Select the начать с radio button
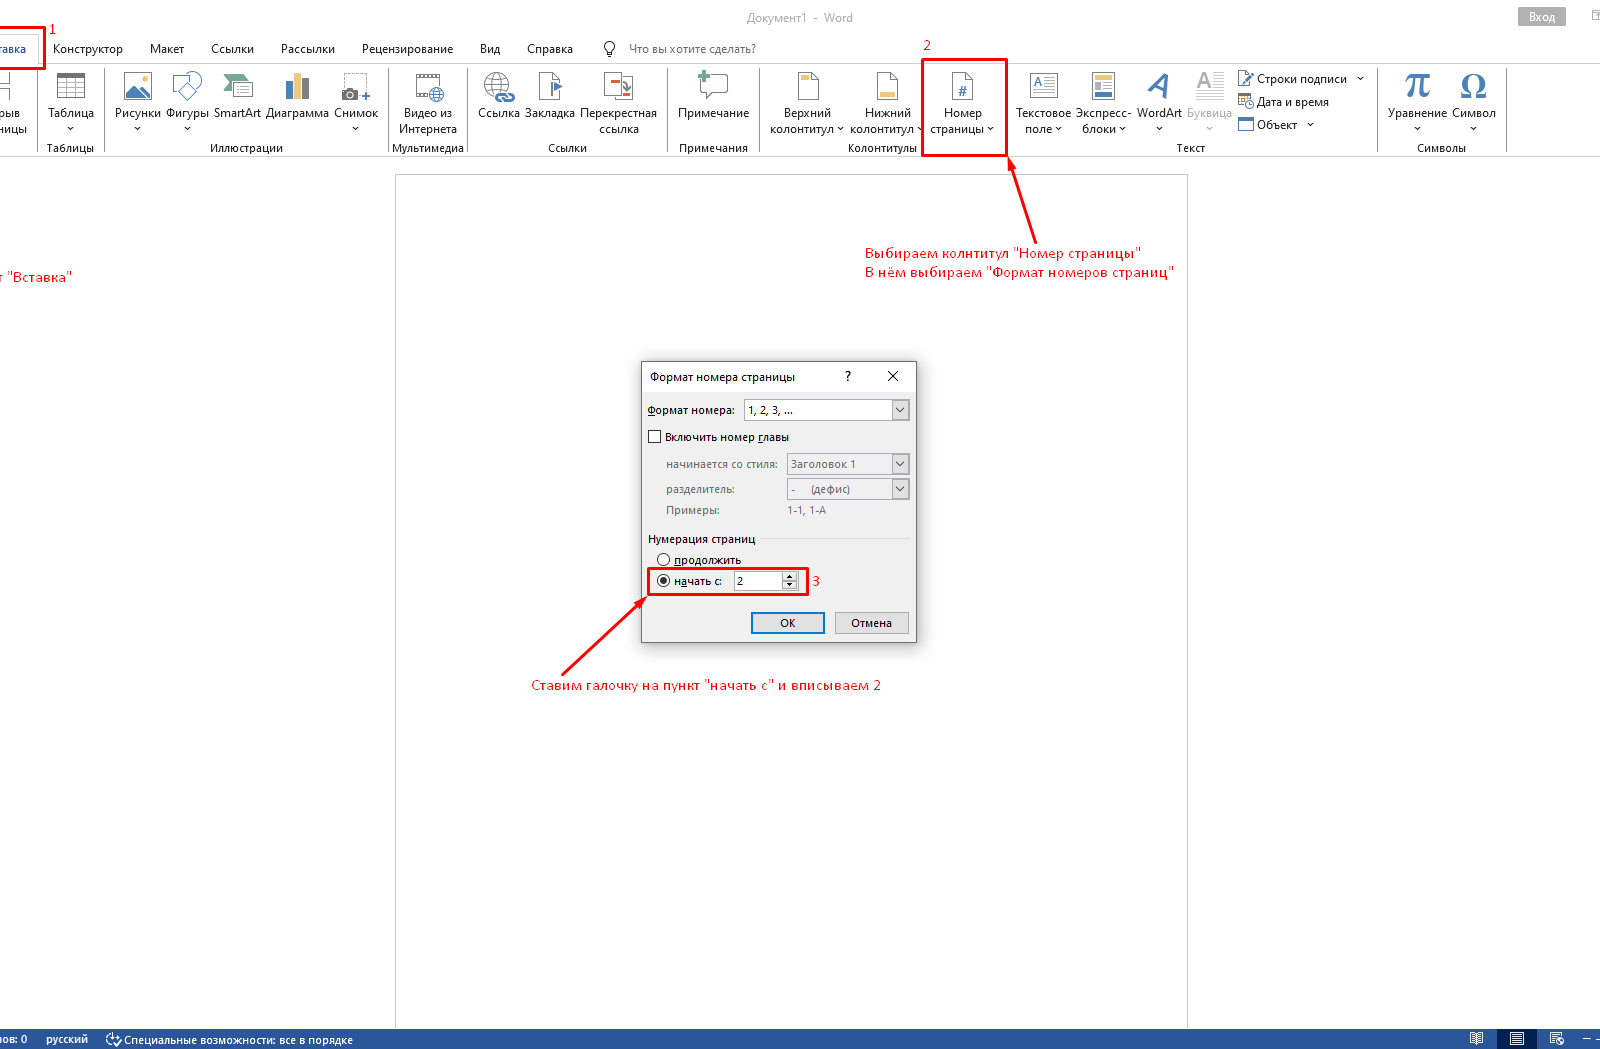The image size is (1600, 1049). point(663,581)
